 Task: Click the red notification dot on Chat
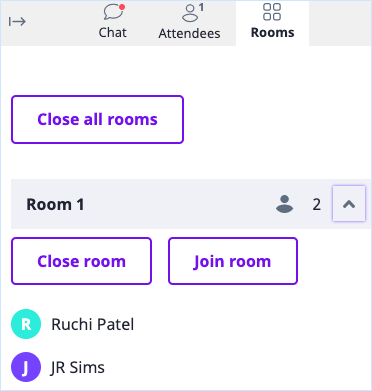pos(122,7)
